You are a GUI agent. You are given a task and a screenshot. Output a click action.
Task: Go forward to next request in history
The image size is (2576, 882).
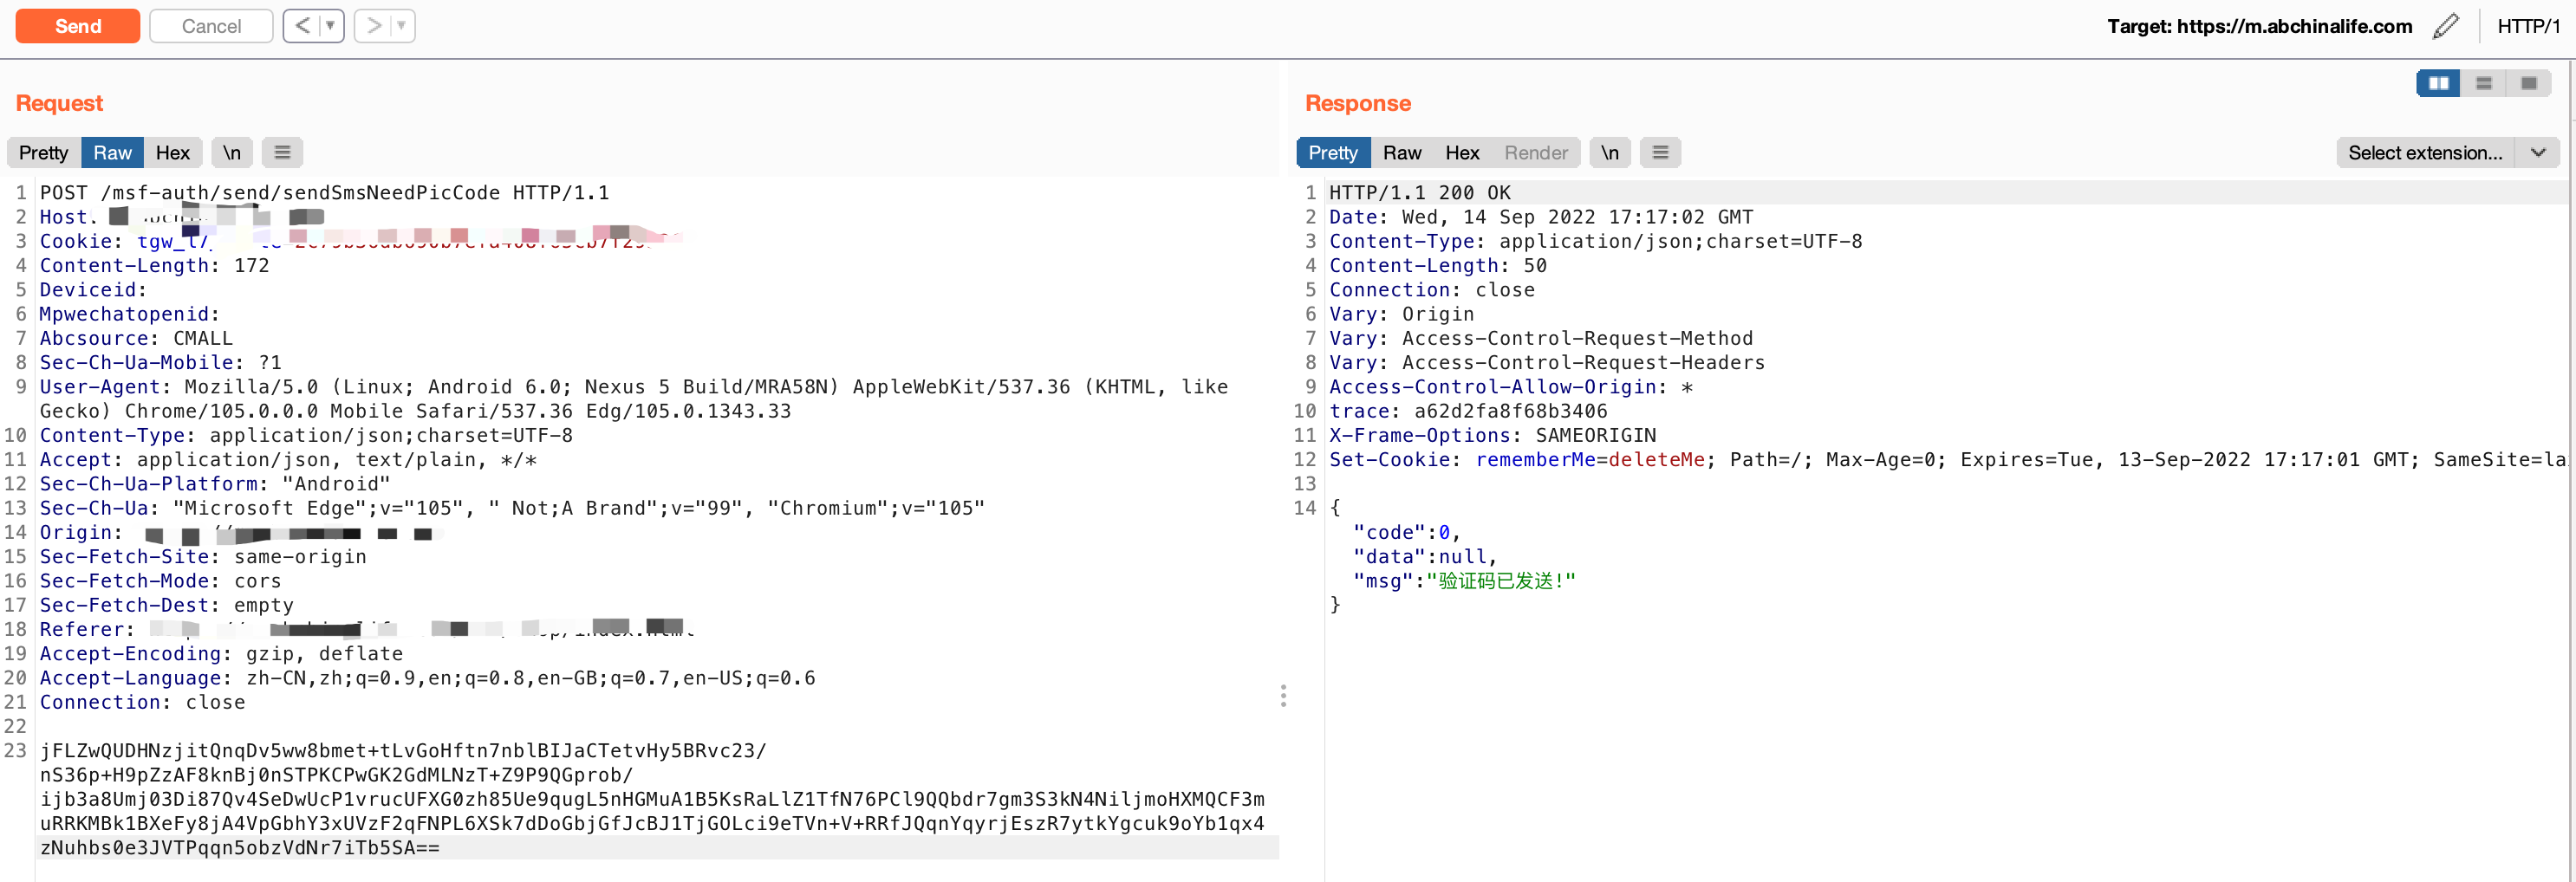point(374,26)
